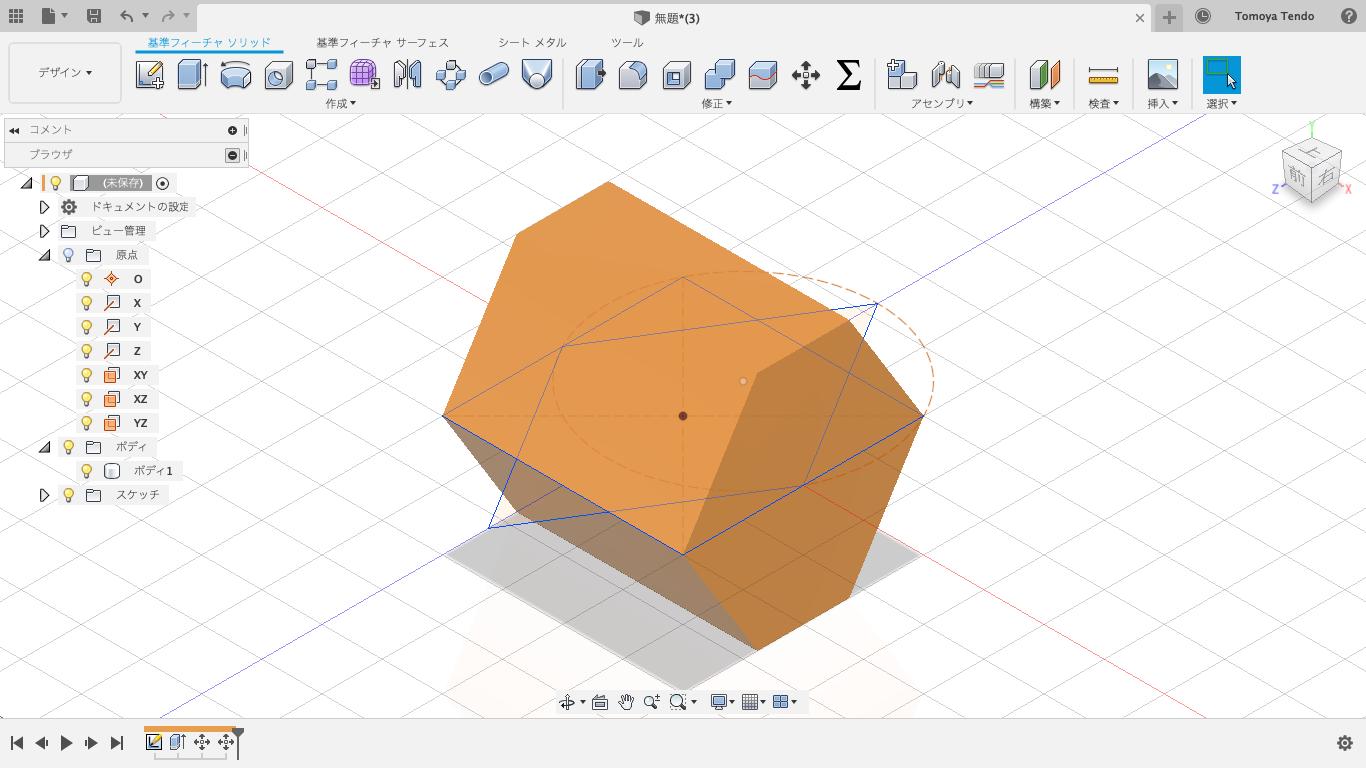Expand the スケッチ folder
Image resolution: width=1366 pixels, height=768 pixels.
point(44,495)
